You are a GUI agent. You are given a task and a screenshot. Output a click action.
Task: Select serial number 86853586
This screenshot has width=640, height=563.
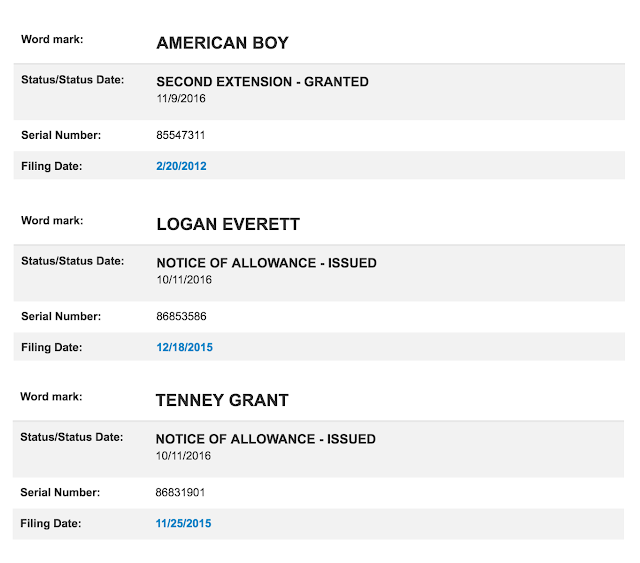coord(182,317)
